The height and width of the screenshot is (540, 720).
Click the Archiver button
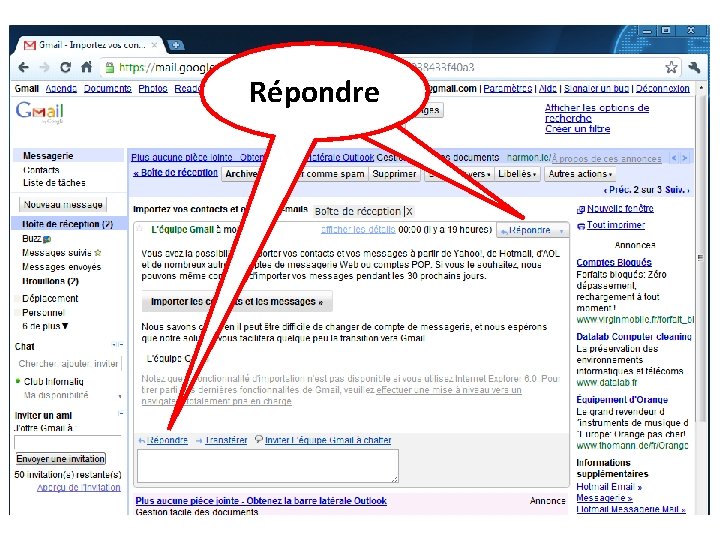tap(241, 174)
